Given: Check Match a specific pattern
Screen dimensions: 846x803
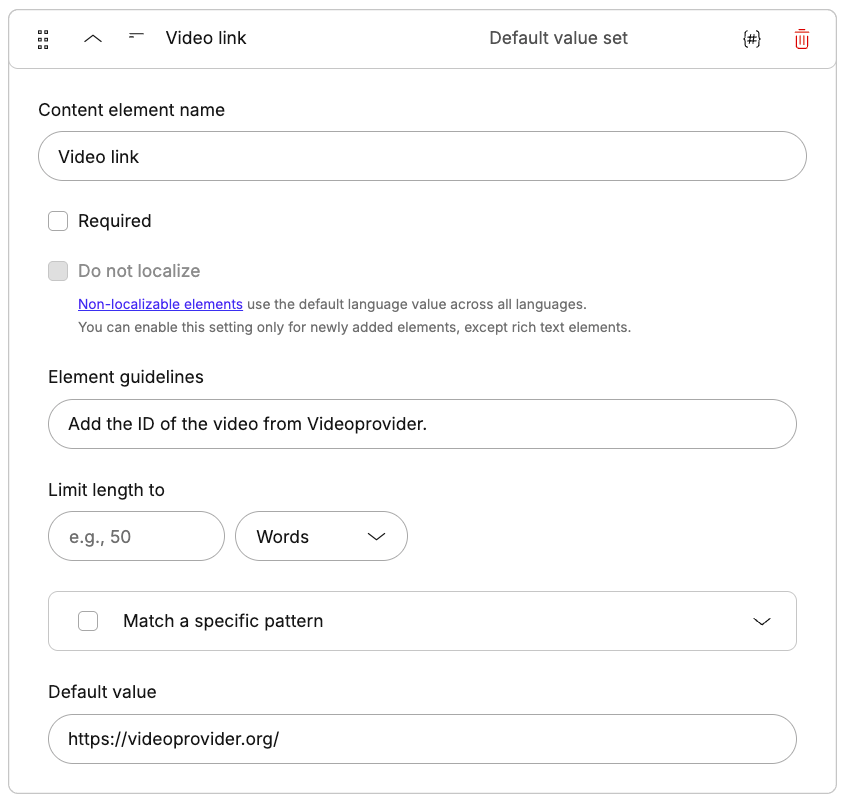Looking at the screenshot, I should pyautogui.click(x=88, y=621).
